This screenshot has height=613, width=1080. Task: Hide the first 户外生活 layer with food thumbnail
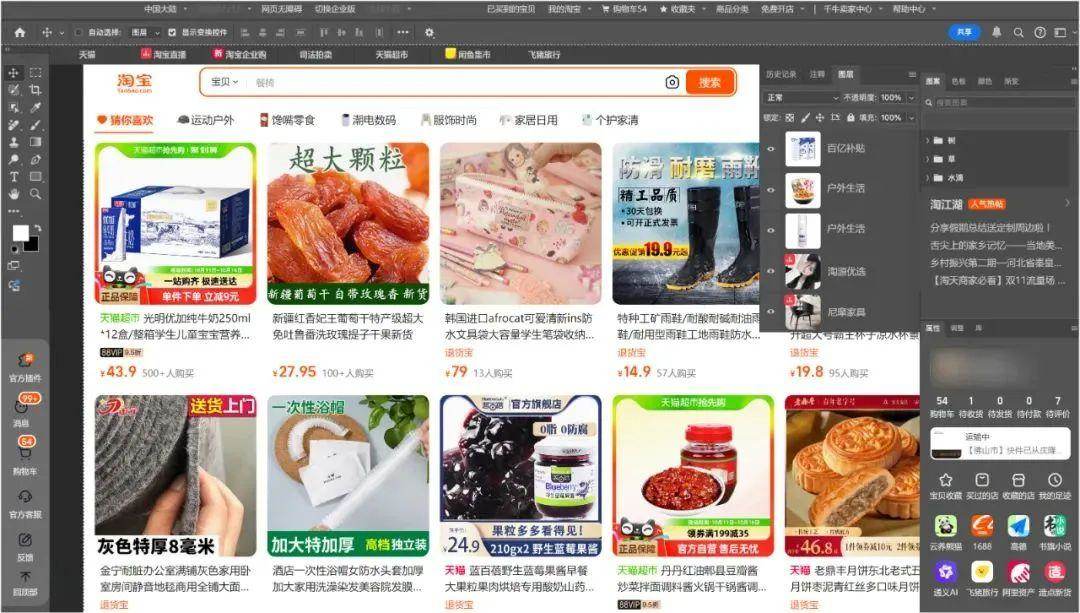tap(771, 189)
